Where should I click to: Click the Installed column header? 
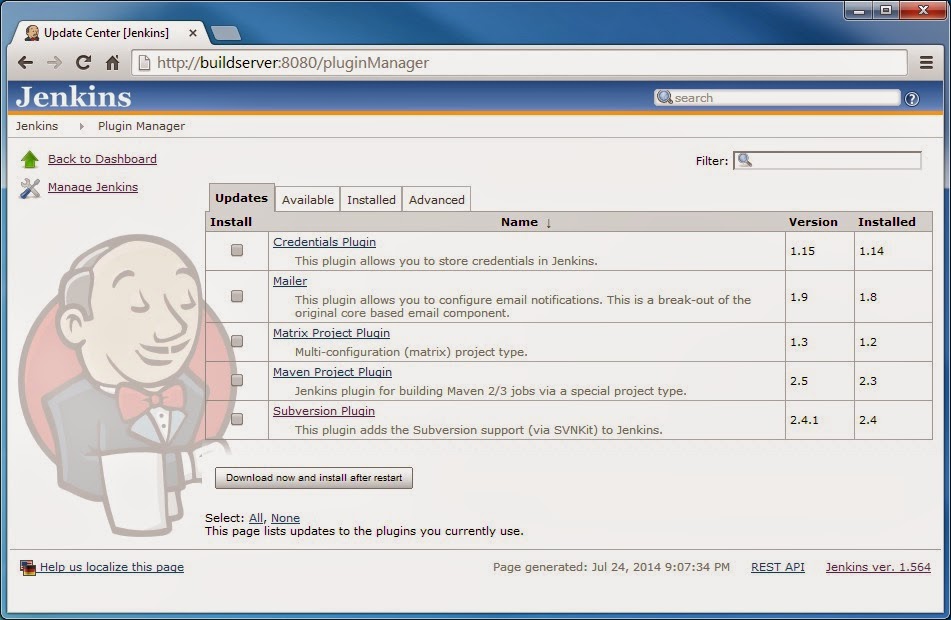pyautogui.click(x=887, y=222)
